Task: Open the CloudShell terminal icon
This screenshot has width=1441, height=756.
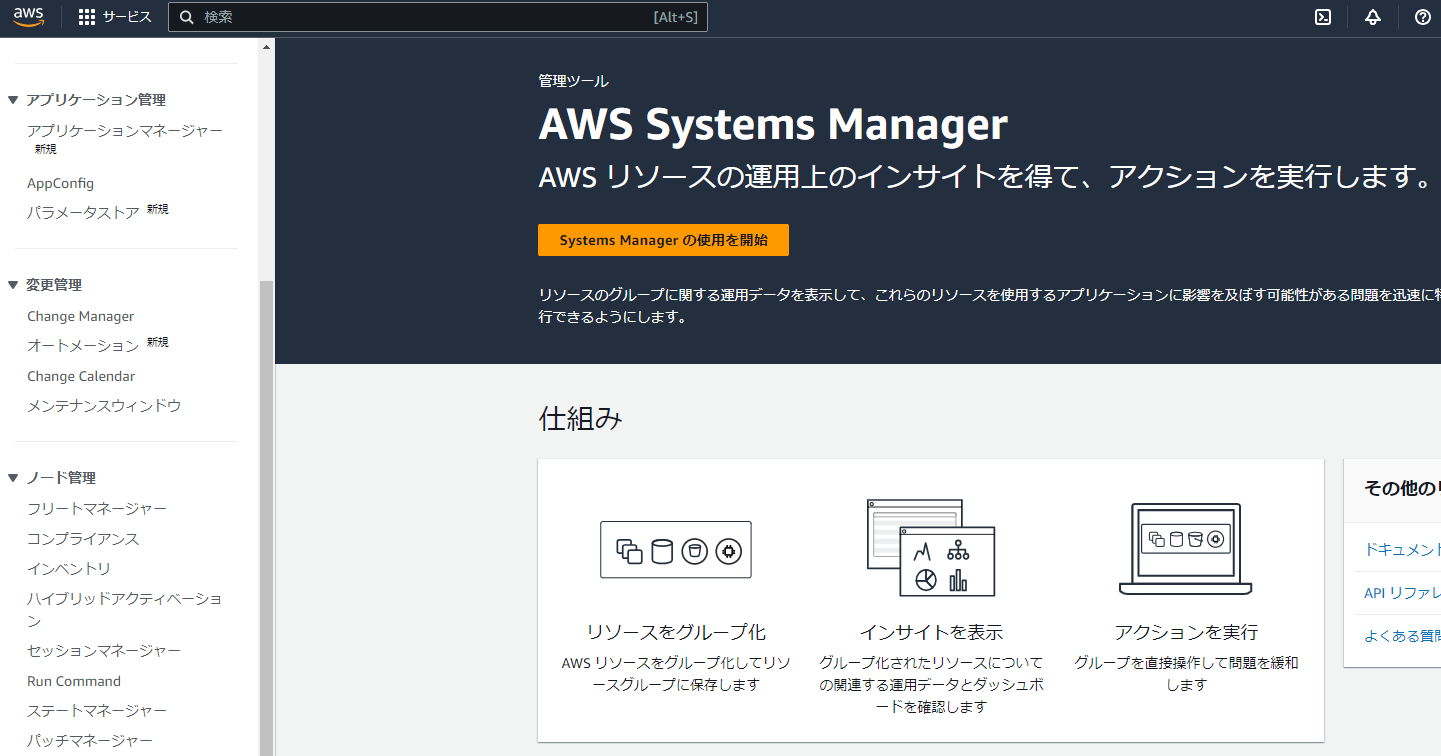Action: [1323, 17]
